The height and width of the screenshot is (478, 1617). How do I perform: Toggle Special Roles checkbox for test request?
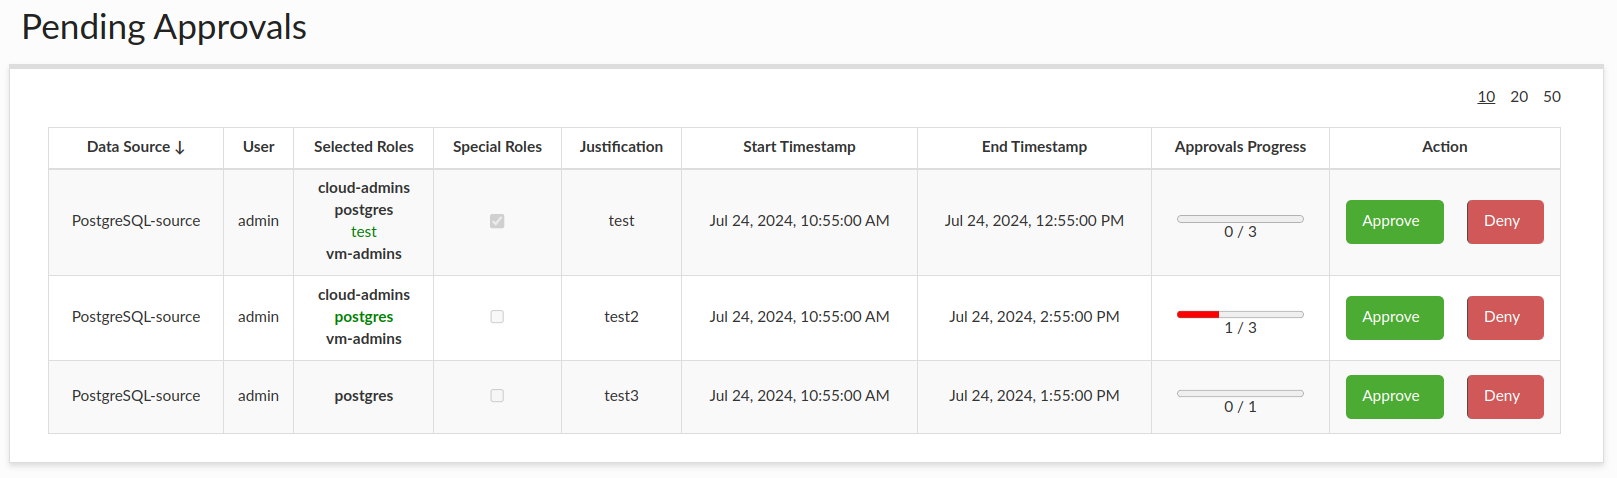click(497, 221)
